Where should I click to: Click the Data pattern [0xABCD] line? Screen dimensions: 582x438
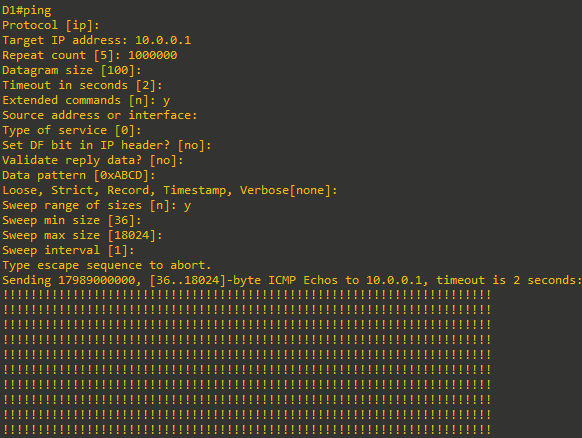(x=79, y=175)
